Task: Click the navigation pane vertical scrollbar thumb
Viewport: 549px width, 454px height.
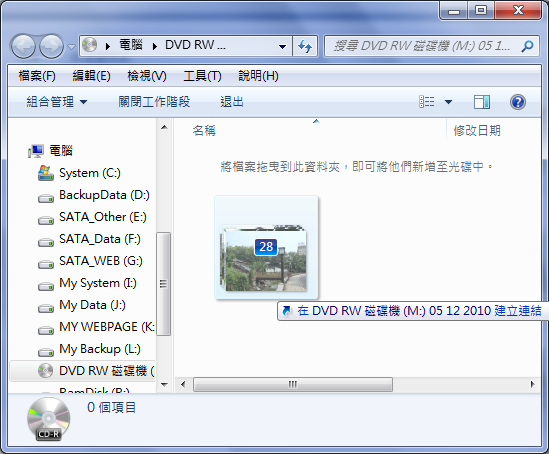Action: 164,284
